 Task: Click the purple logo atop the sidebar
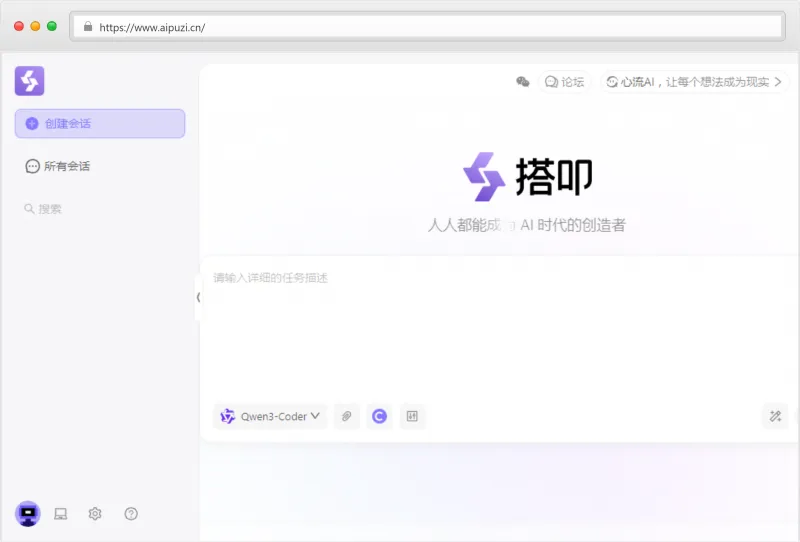(x=30, y=80)
